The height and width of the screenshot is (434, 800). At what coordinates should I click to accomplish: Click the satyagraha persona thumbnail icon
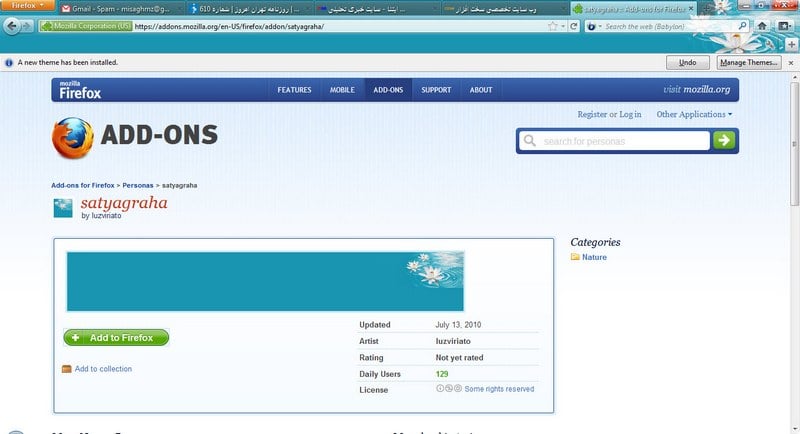click(x=63, y=207)
